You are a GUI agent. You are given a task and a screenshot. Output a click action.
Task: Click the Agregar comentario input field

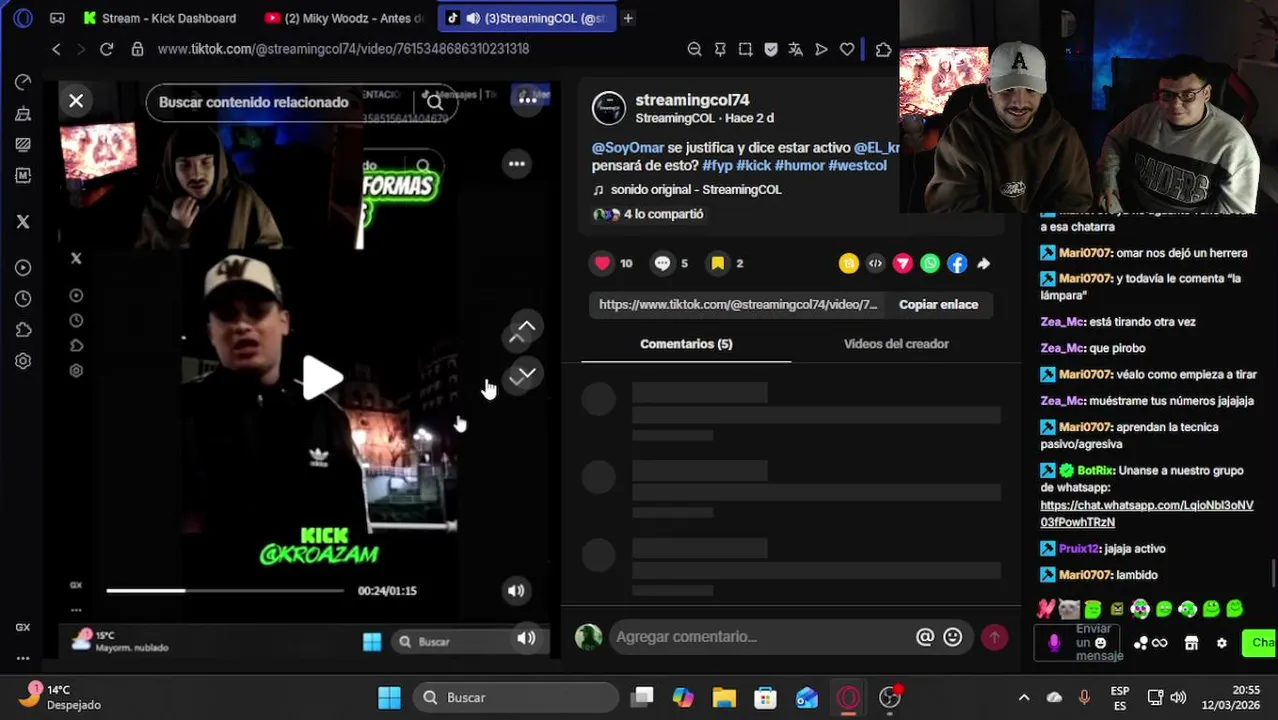(x=760, y=637)
